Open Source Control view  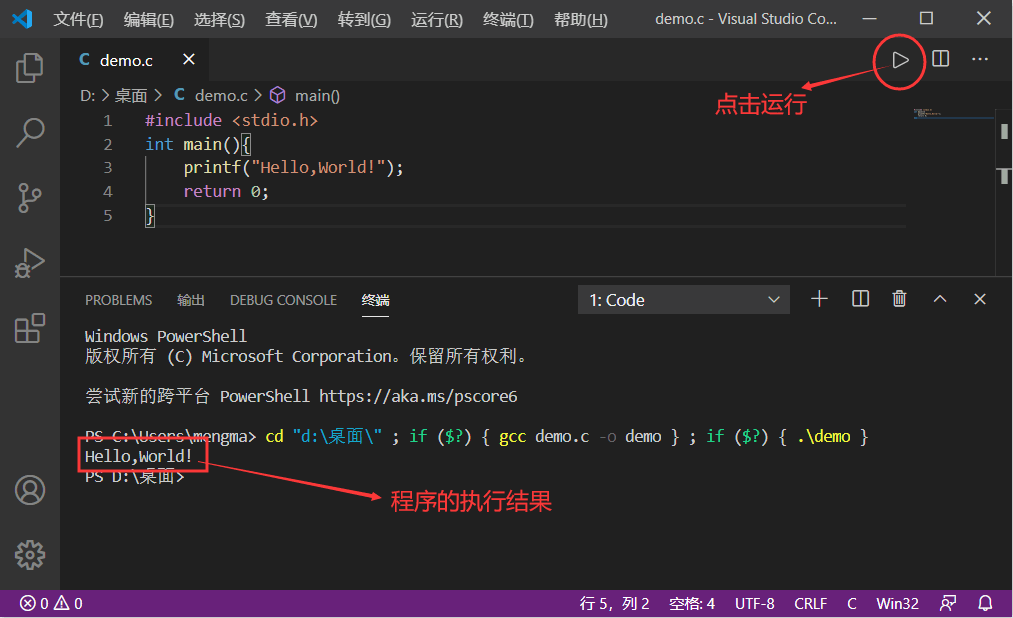pos(29,198)
